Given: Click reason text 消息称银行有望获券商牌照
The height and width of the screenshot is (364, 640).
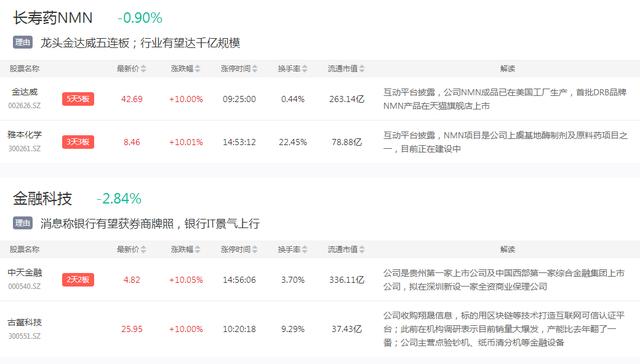Looking at the screenshot, I should [x=107, y=223].
